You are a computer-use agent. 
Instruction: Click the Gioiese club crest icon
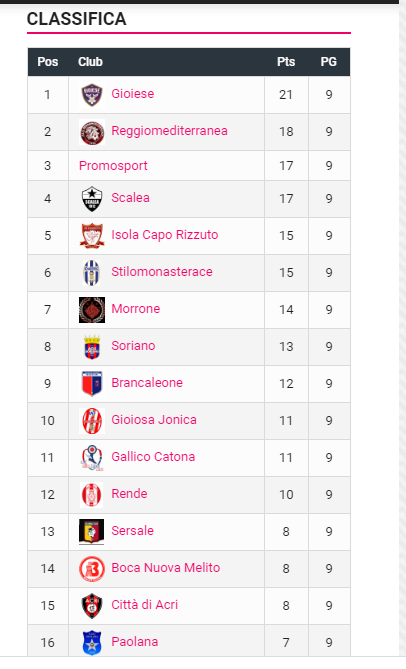[x=92, y=95]
